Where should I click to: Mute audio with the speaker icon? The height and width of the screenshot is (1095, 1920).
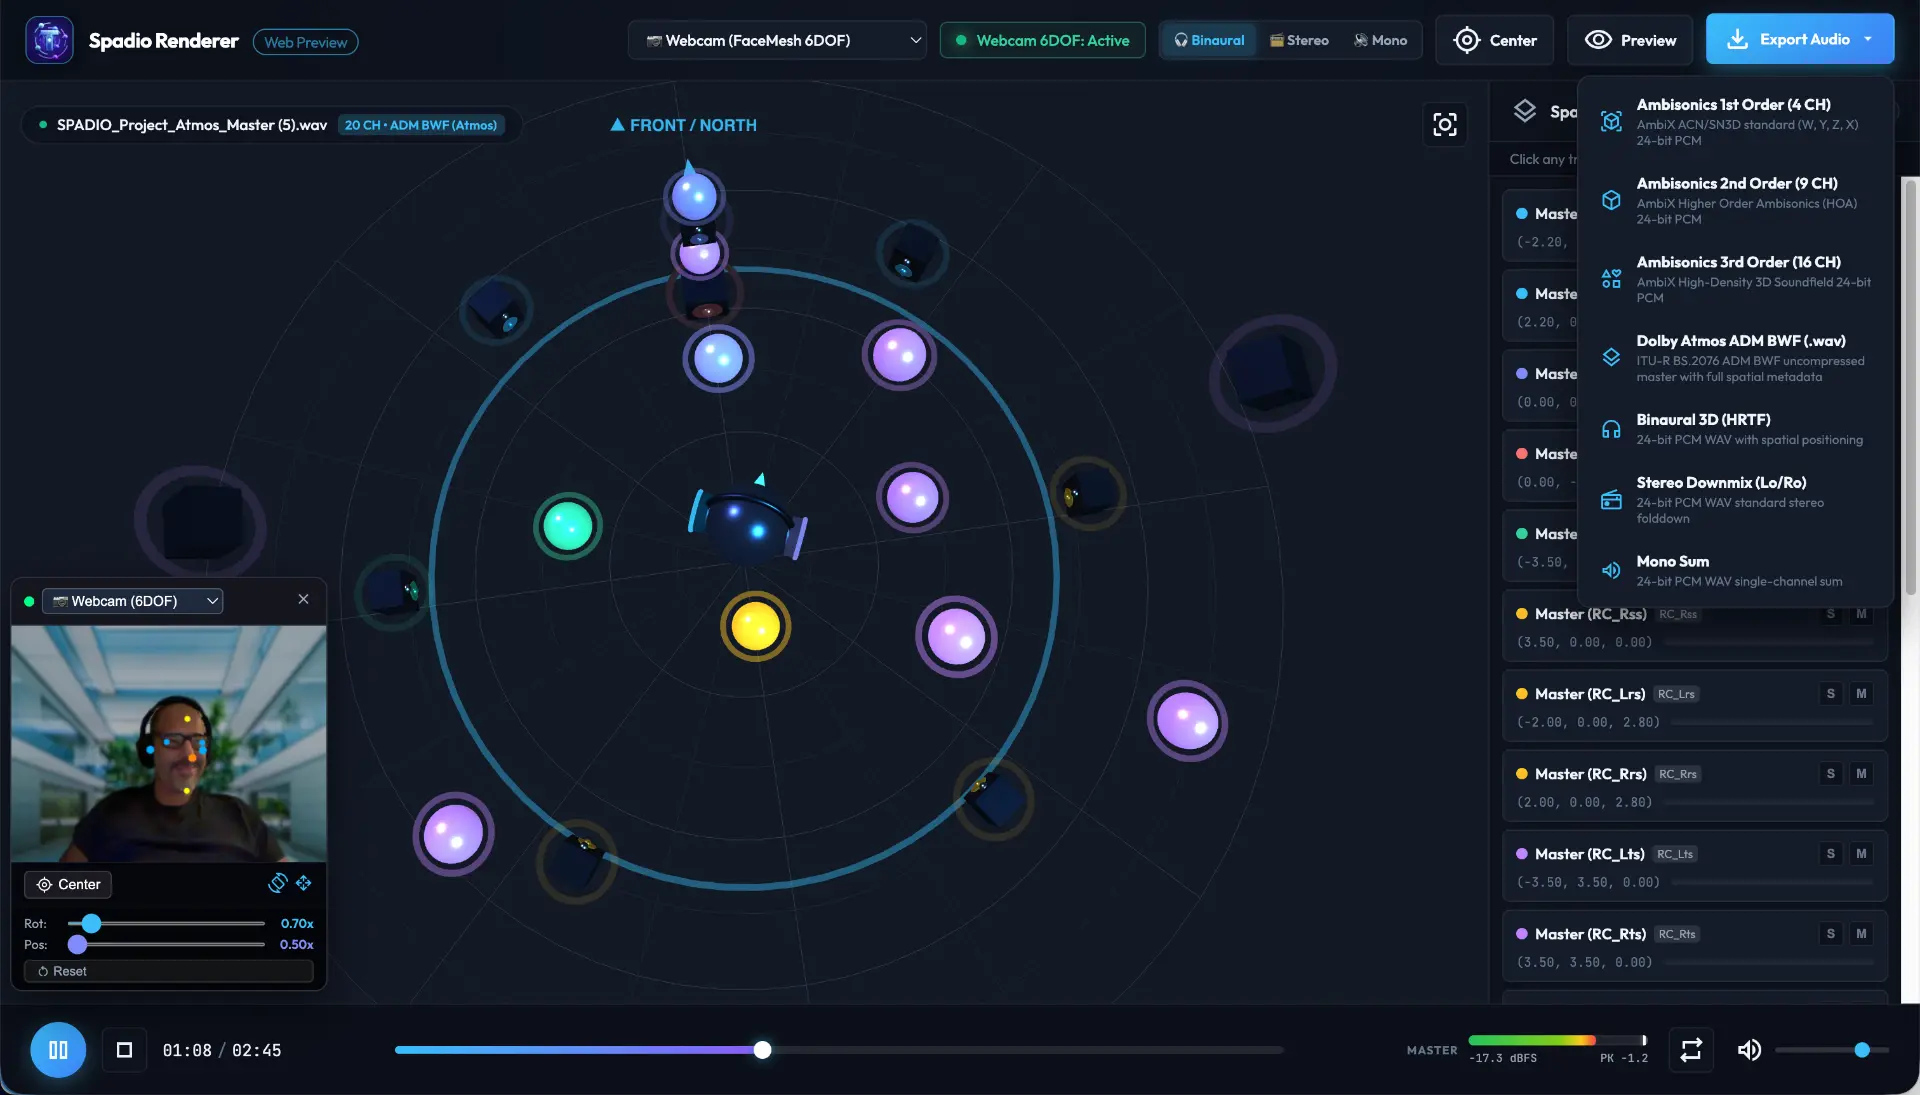(1749, 1050)
